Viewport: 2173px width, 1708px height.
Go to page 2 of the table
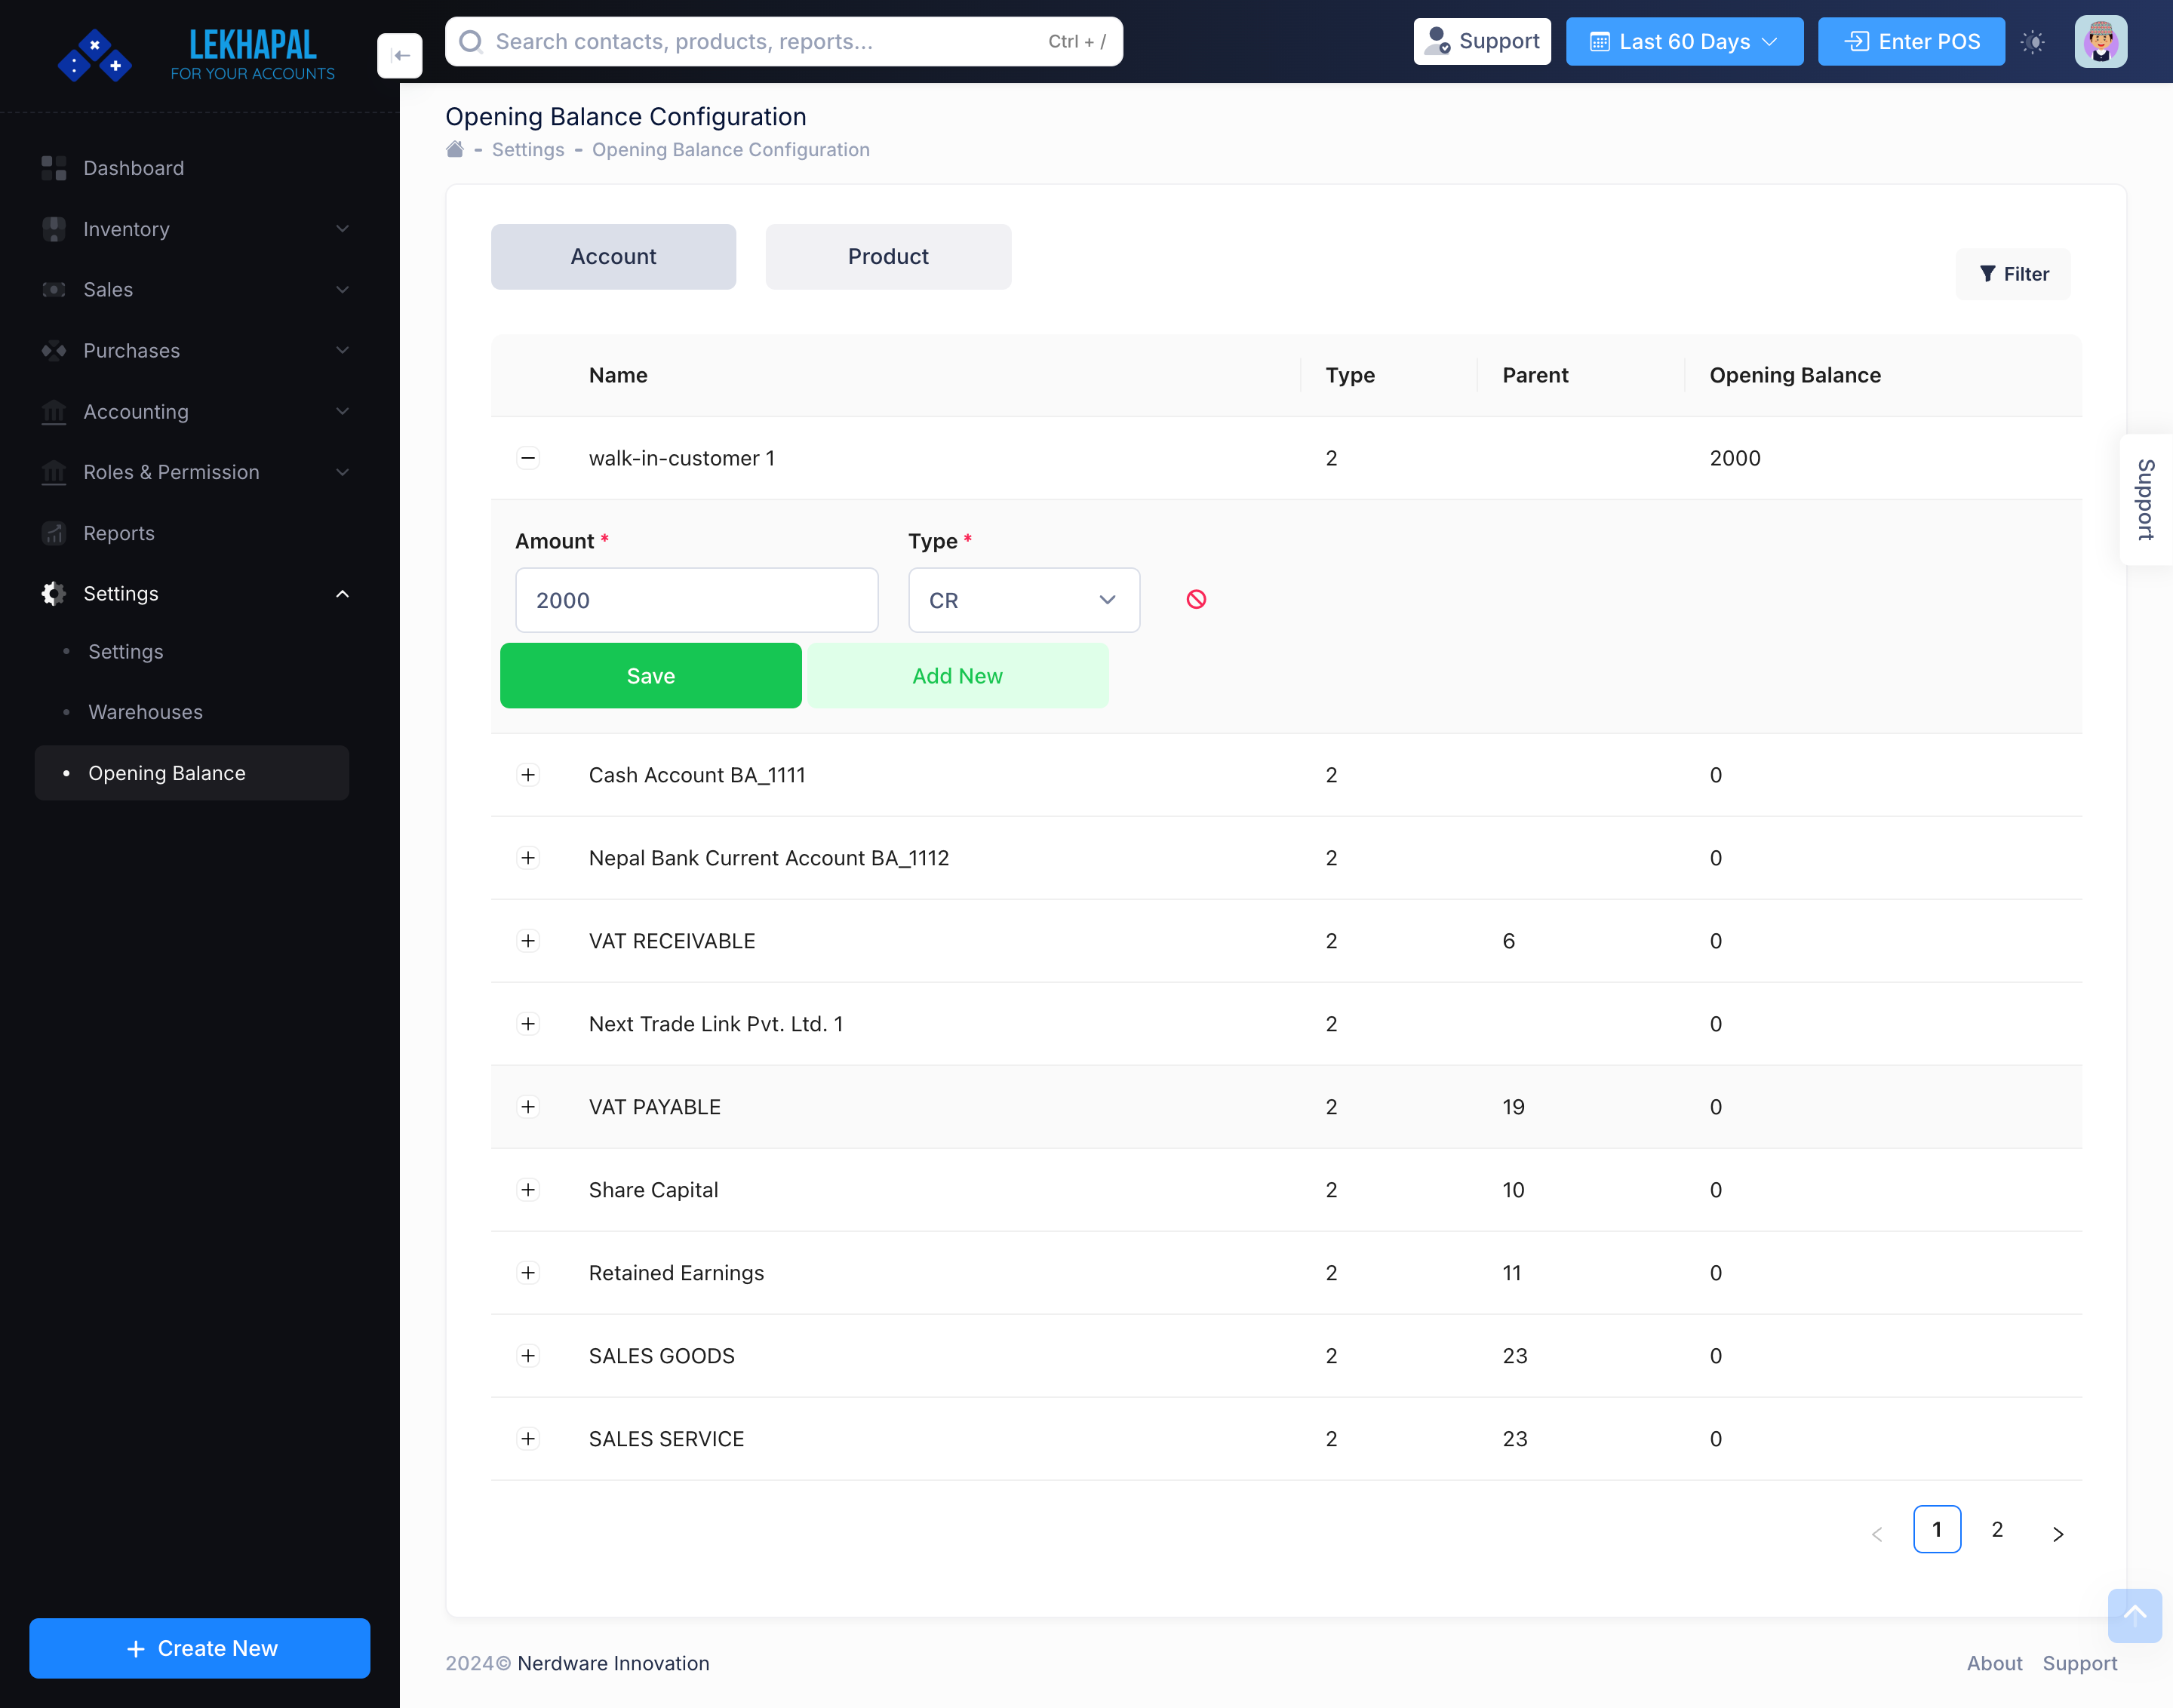[1997, 1529]
